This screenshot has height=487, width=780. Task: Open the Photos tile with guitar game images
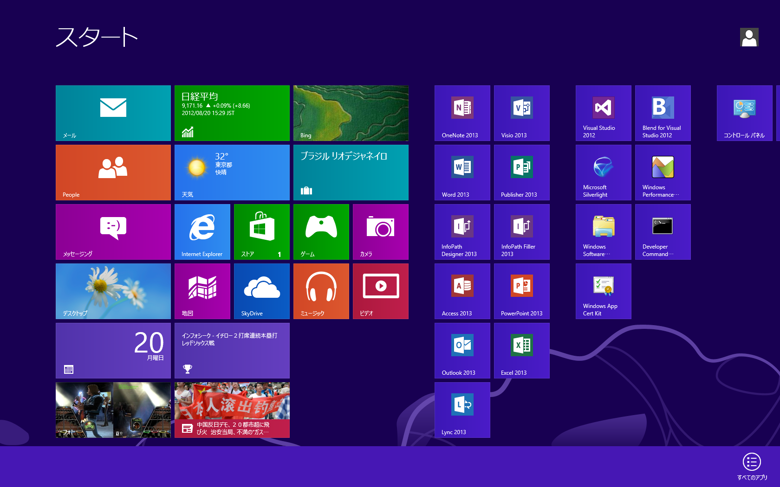click(x=113, y=410)
